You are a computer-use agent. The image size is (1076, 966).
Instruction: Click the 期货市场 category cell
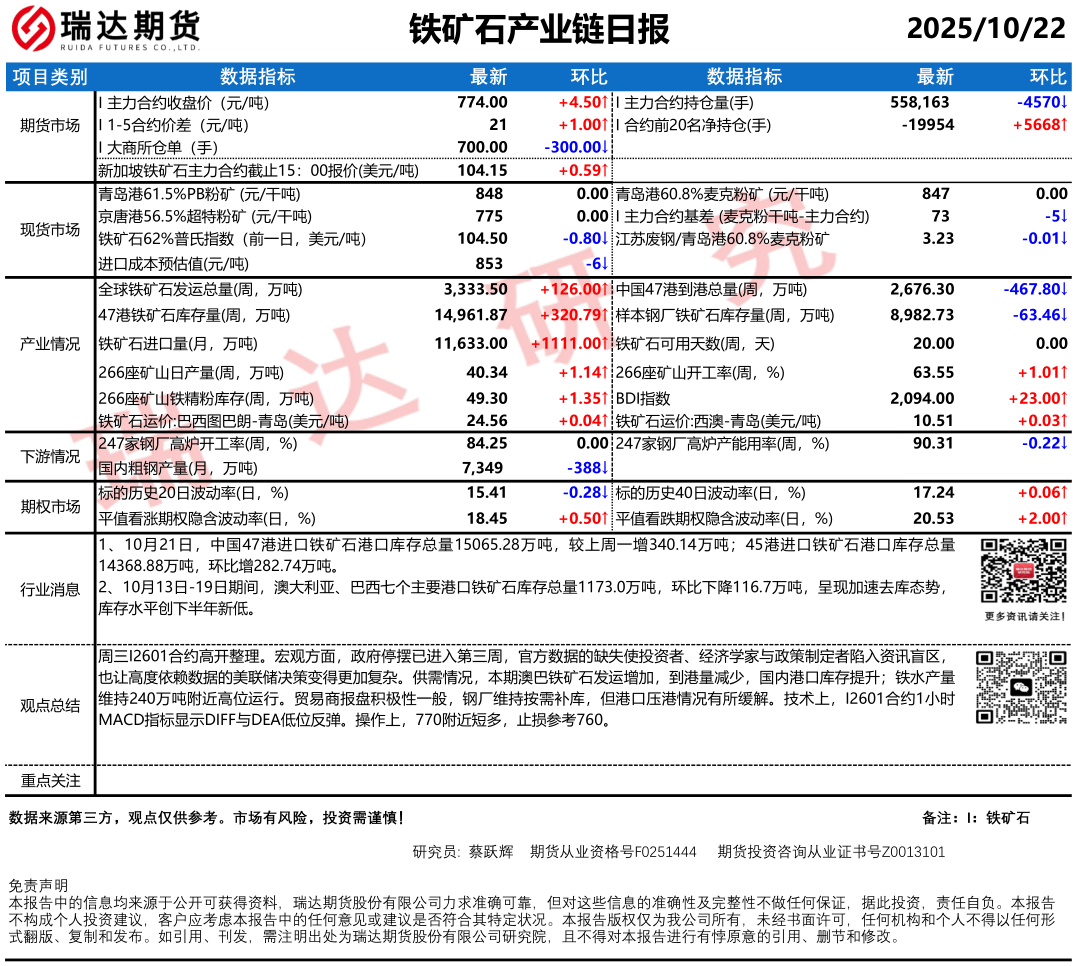coord(50,125)
